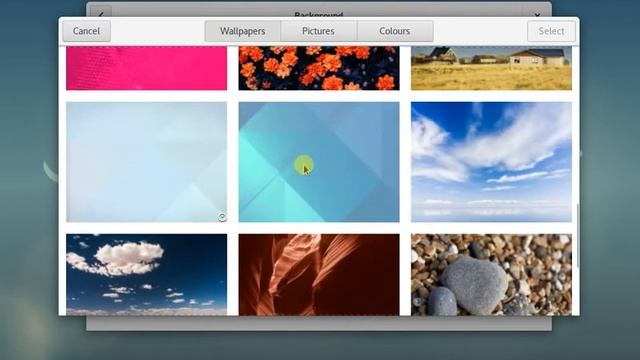This screenshot has height=360, width=640.
Task: Open the Colours tab
Action: coord(395,31)
